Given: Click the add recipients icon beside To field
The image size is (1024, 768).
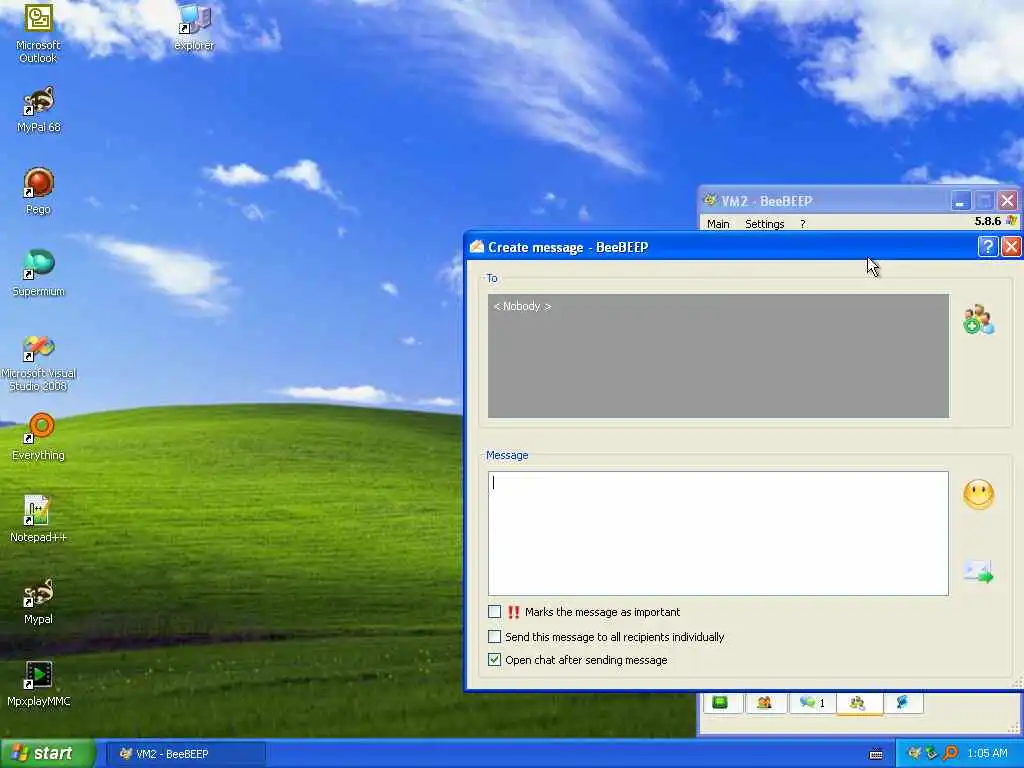Looking at the screenshot, I should pyautogui.click(x=978, y=319).
